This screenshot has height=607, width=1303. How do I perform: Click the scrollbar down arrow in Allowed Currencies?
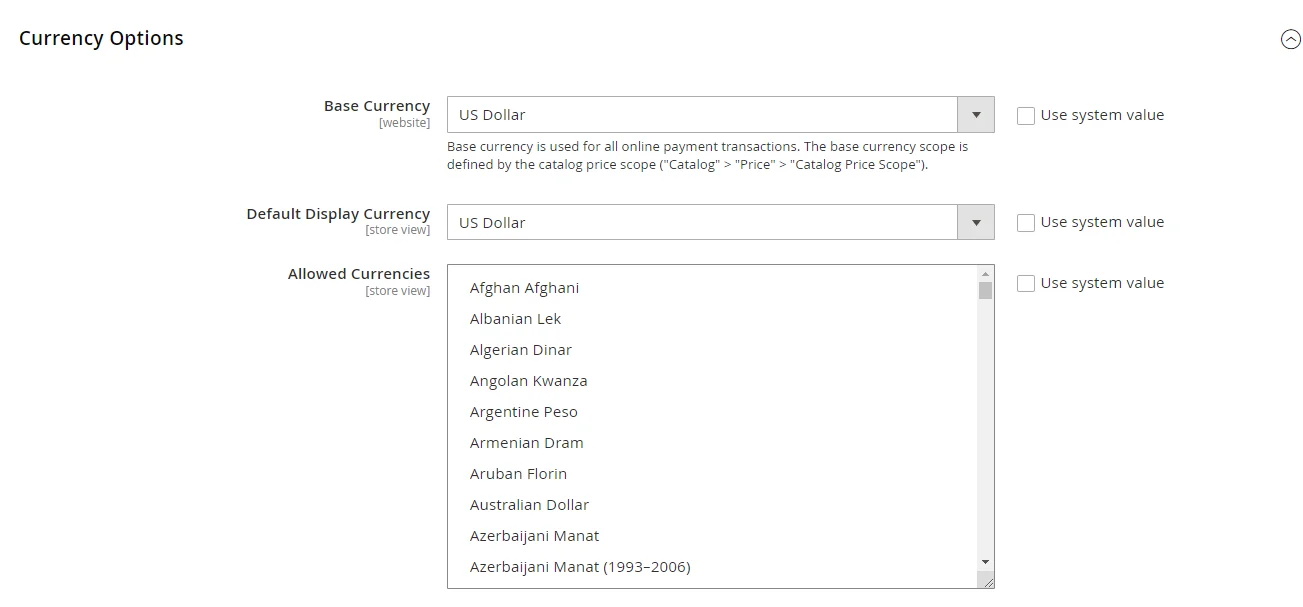point(985,561)
